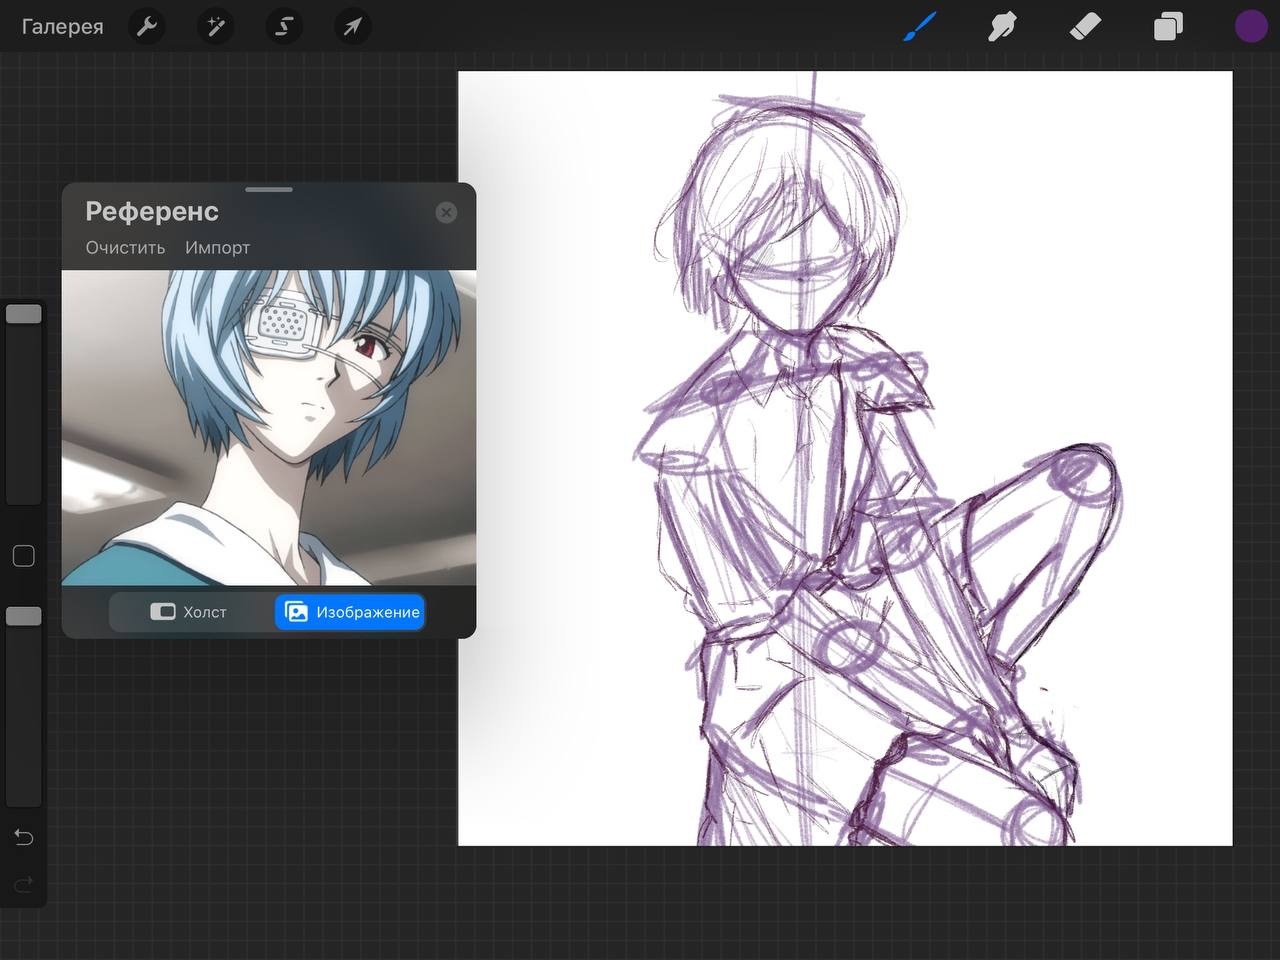The image size is (1280, 960).
Task: Select the Brush tool
Action: (919, 26)
